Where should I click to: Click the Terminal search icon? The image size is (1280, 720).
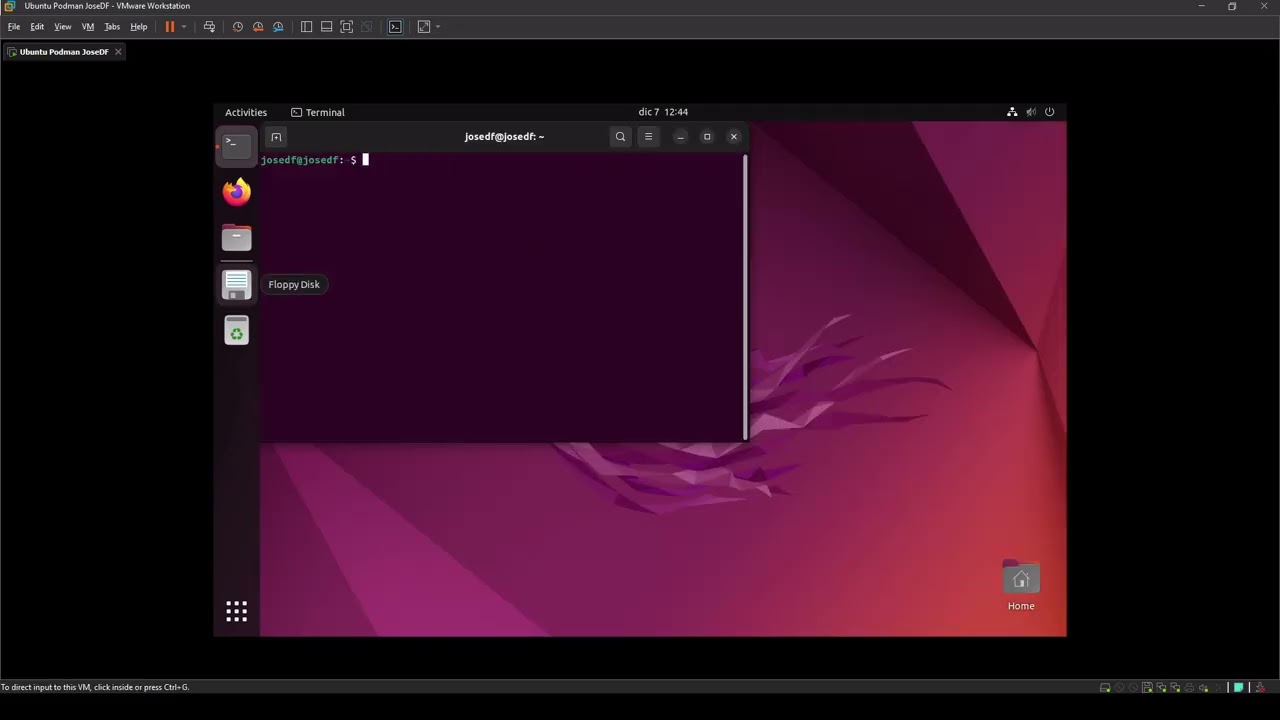621,137
